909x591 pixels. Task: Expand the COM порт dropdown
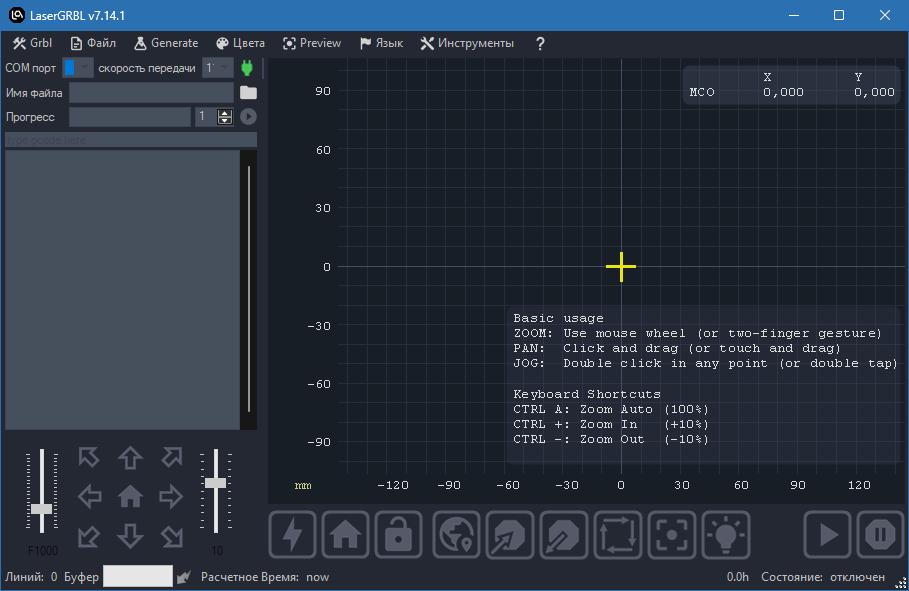pos(78,68)
